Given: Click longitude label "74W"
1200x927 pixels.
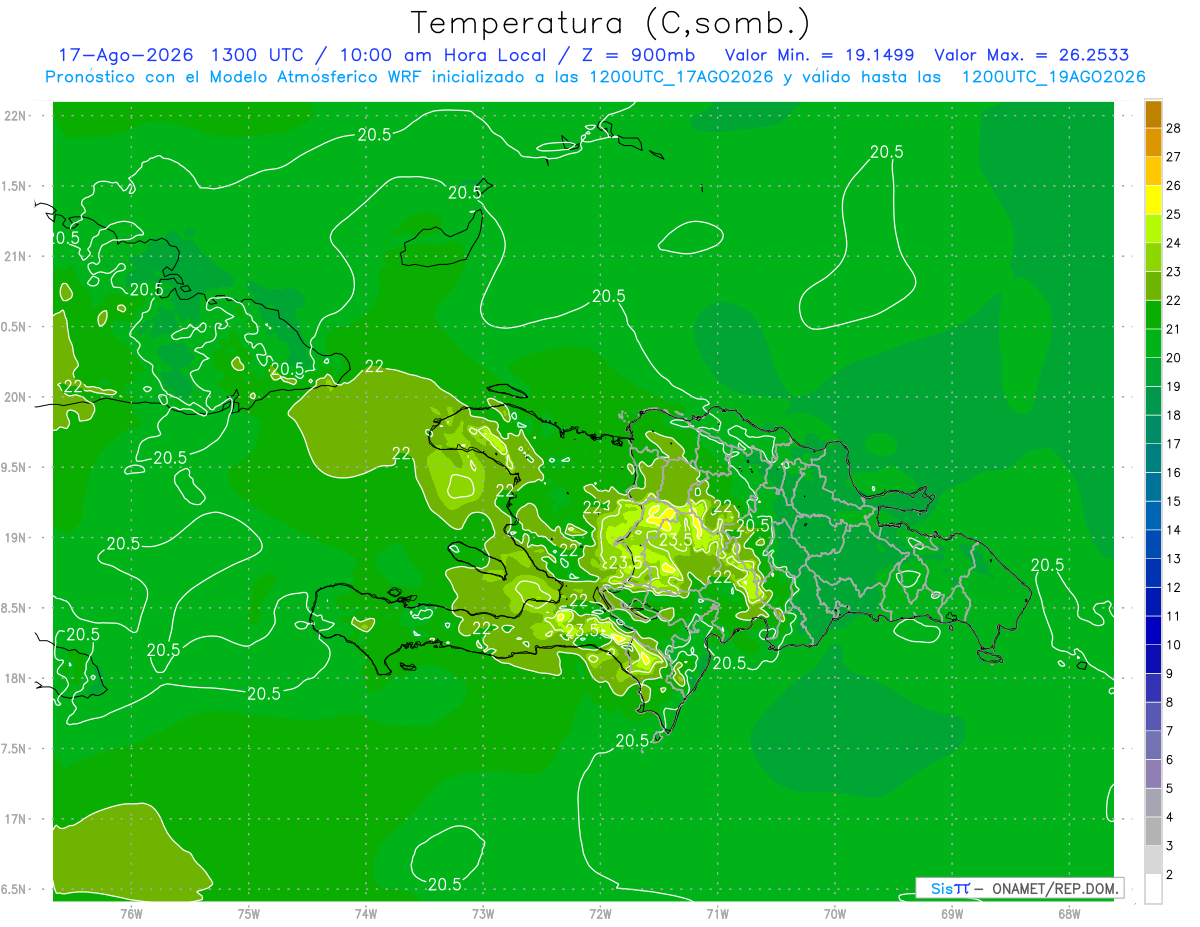Looking at the screenshot, I should 366,913.
